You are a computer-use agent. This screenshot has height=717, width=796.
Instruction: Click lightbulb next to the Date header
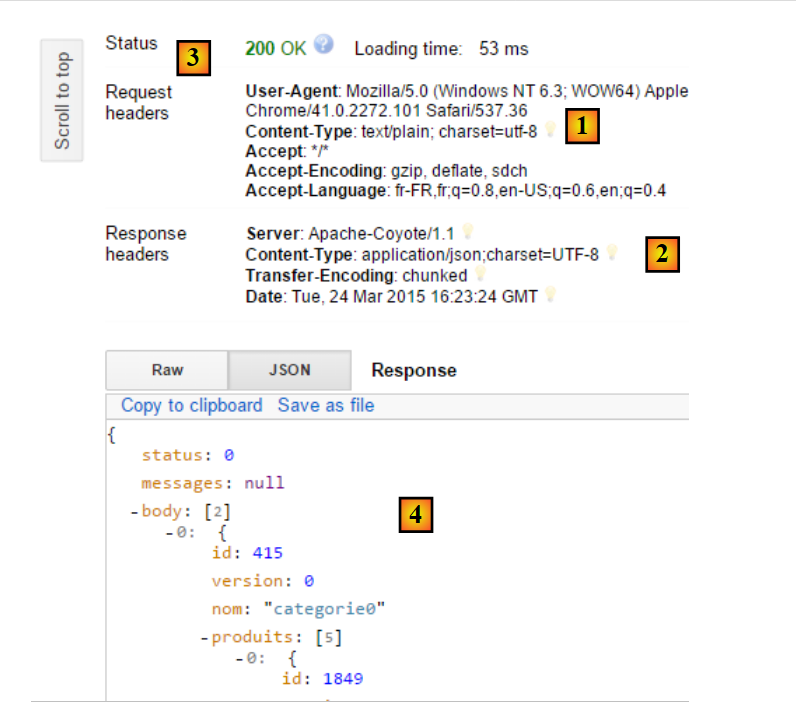point(550,296)
